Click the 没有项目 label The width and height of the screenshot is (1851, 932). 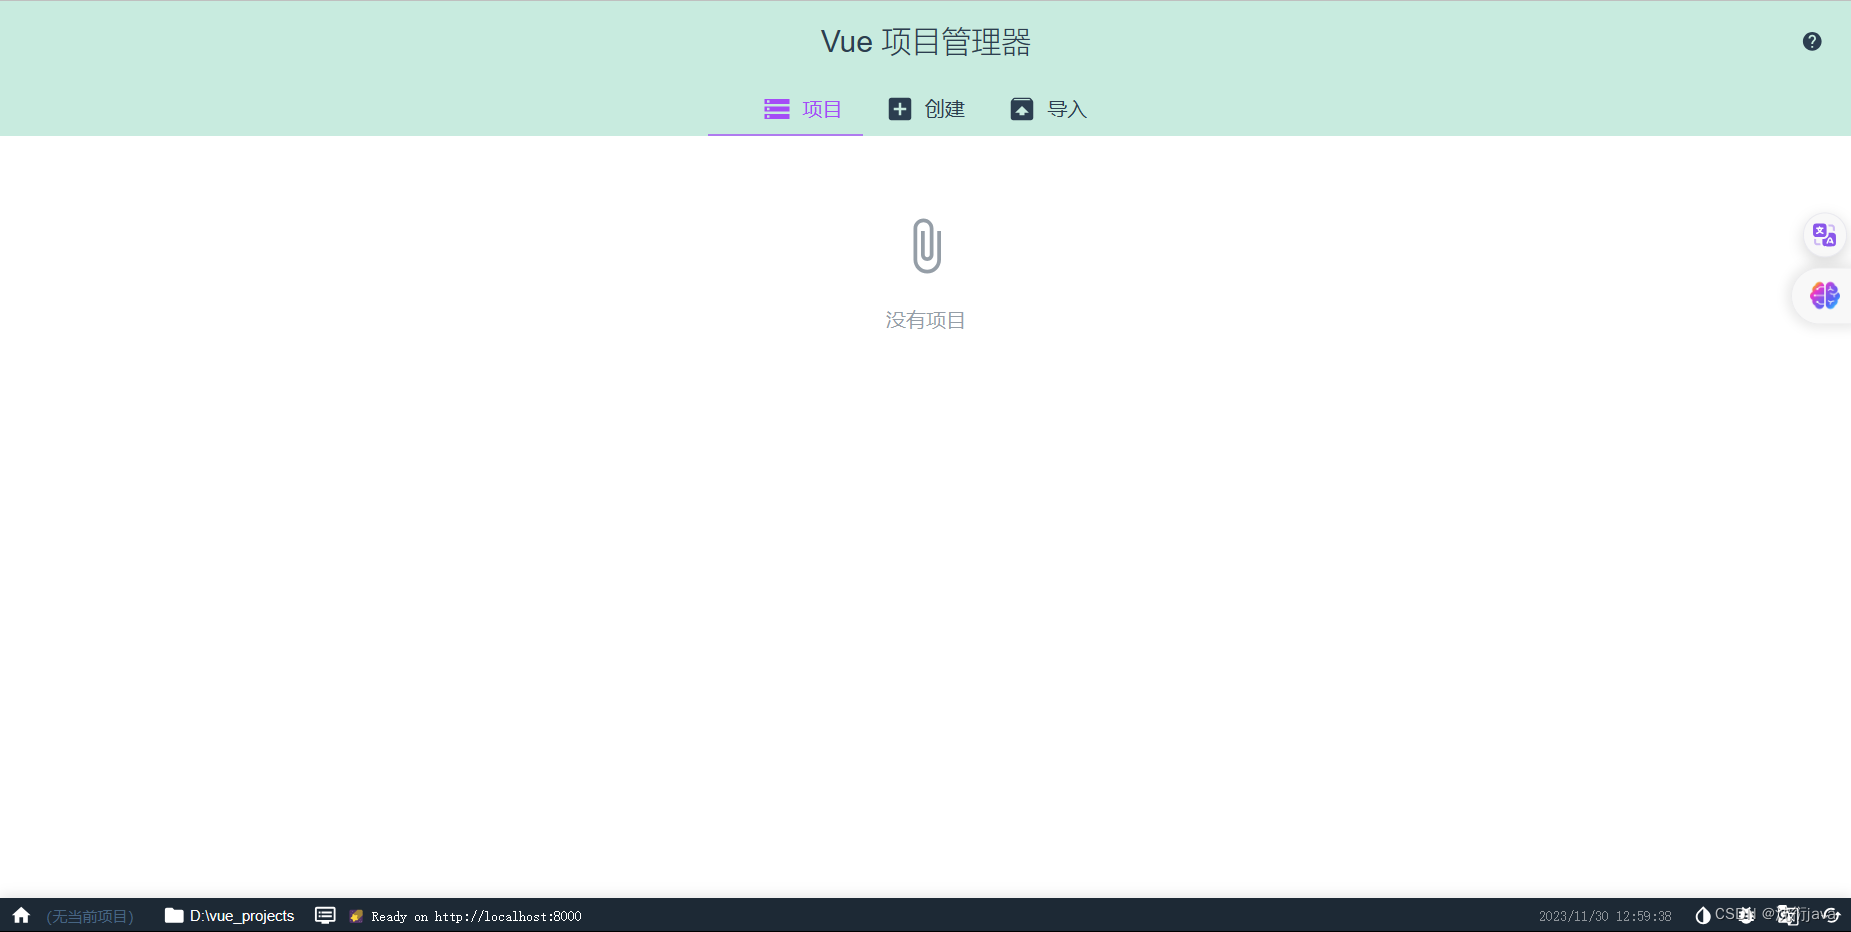[x=925, y=320]
